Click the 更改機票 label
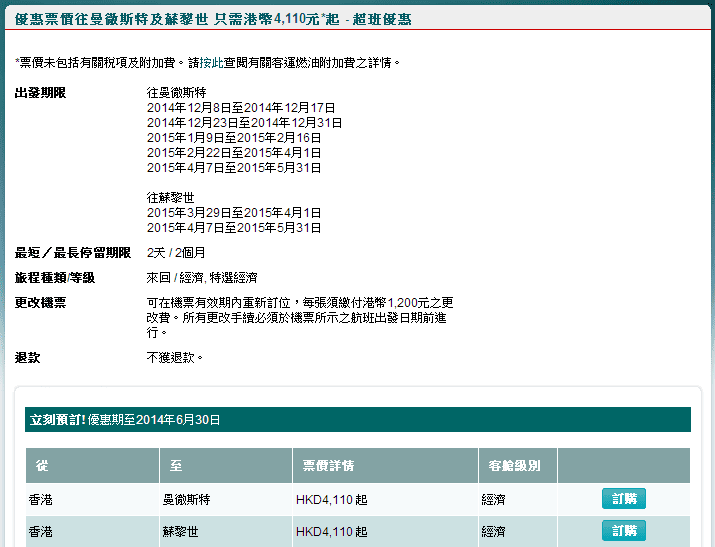Screen dimensions: 715x547 pos(40,302)
